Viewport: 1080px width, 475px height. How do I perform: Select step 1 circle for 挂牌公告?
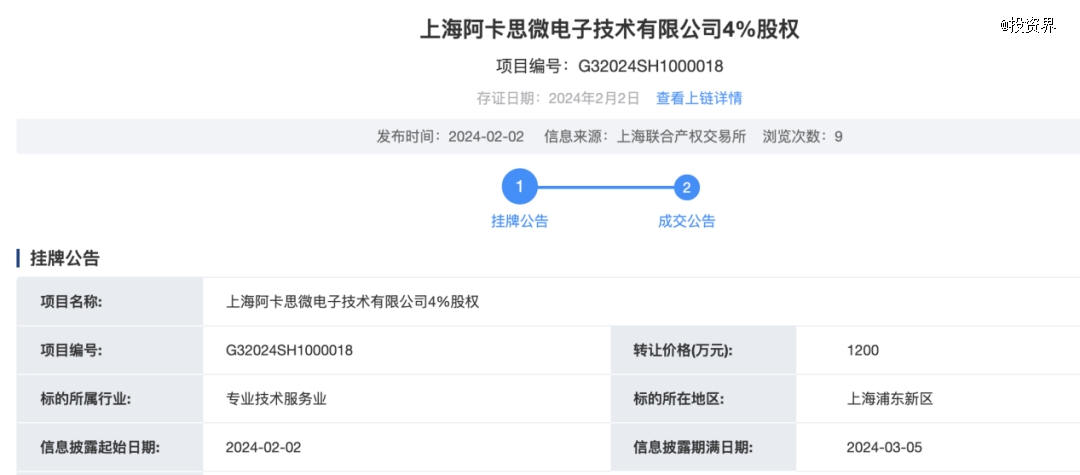tap(519, 187)
